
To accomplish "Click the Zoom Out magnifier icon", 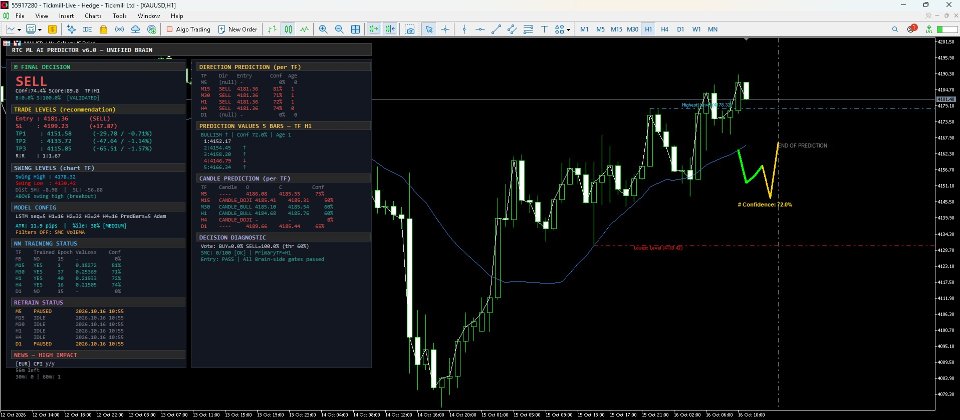I will 339,29.
